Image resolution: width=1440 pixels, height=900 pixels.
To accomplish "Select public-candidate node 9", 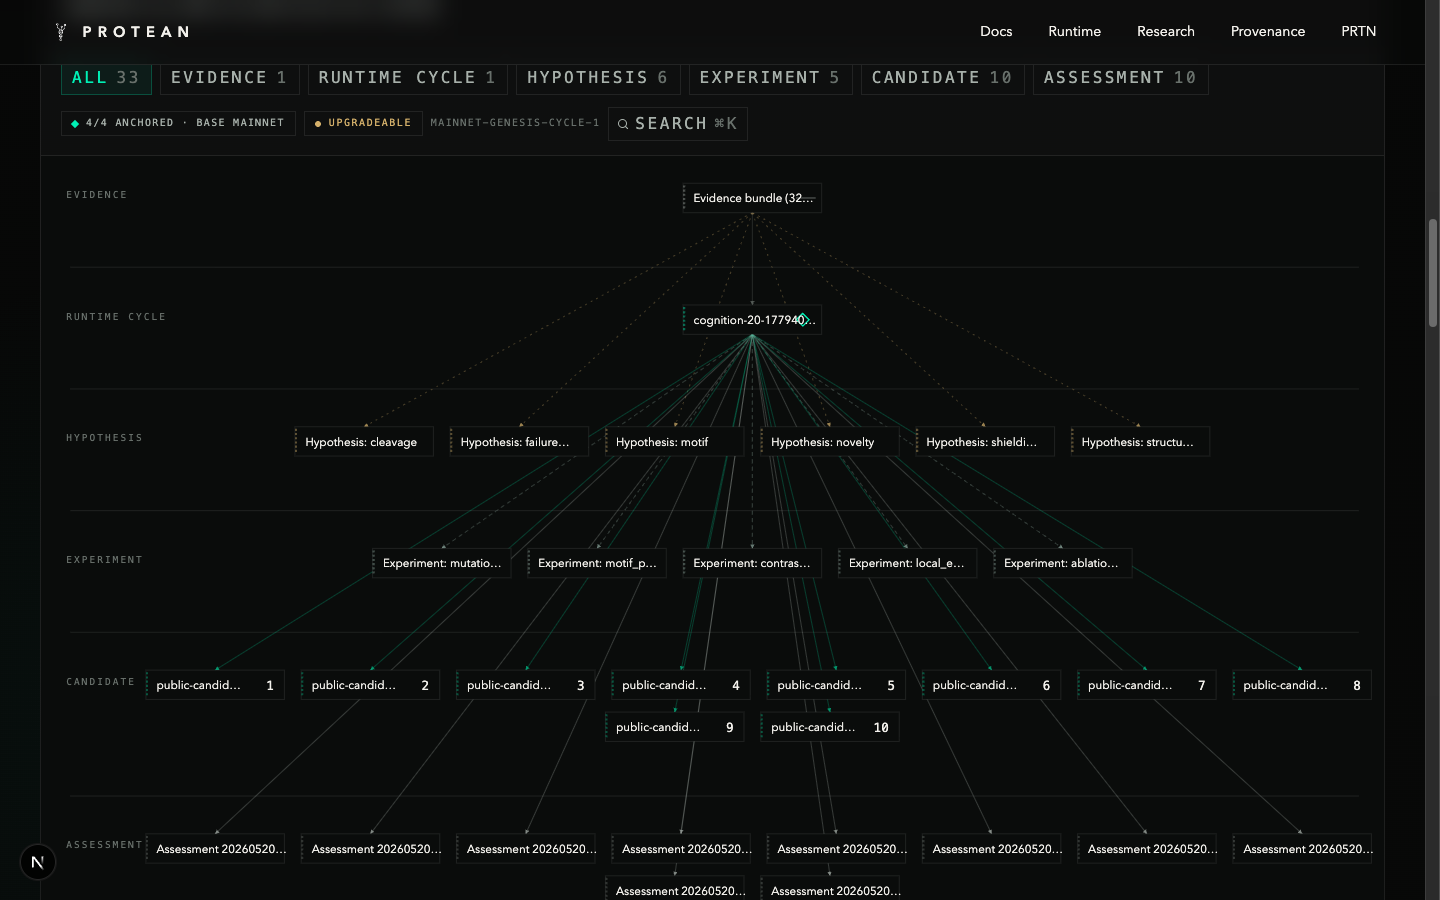I will pyautogui.click(x=675, y=727).
